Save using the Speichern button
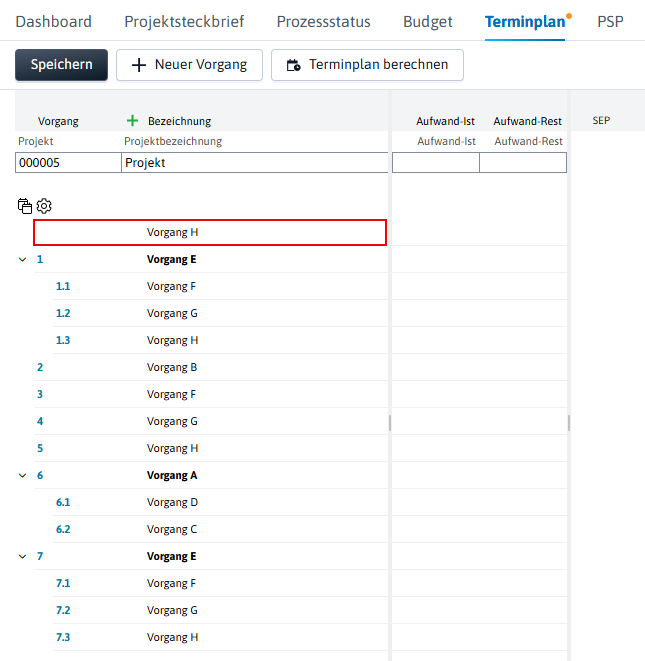Viewport: 645px width, 661px height. tap(62, 65)
